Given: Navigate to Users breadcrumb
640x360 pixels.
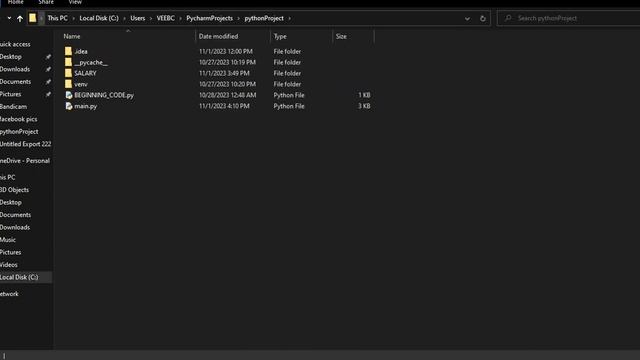Looking at the screenshot, I should 138,18.
